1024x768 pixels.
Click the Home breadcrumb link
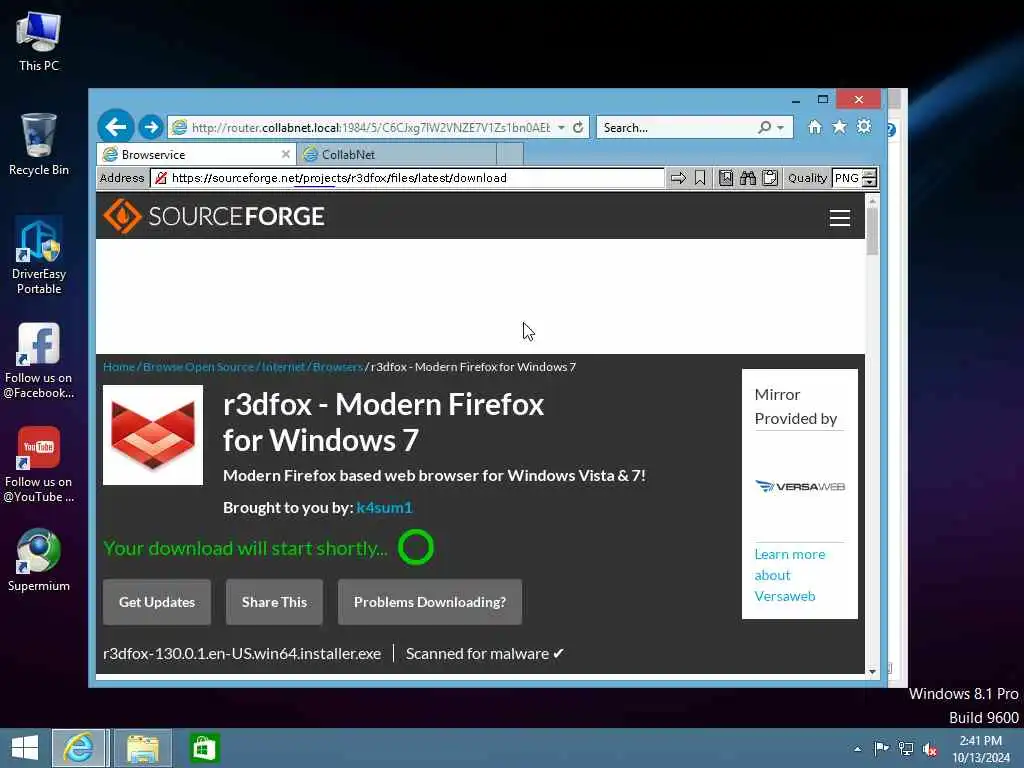[x=119, y=367]
